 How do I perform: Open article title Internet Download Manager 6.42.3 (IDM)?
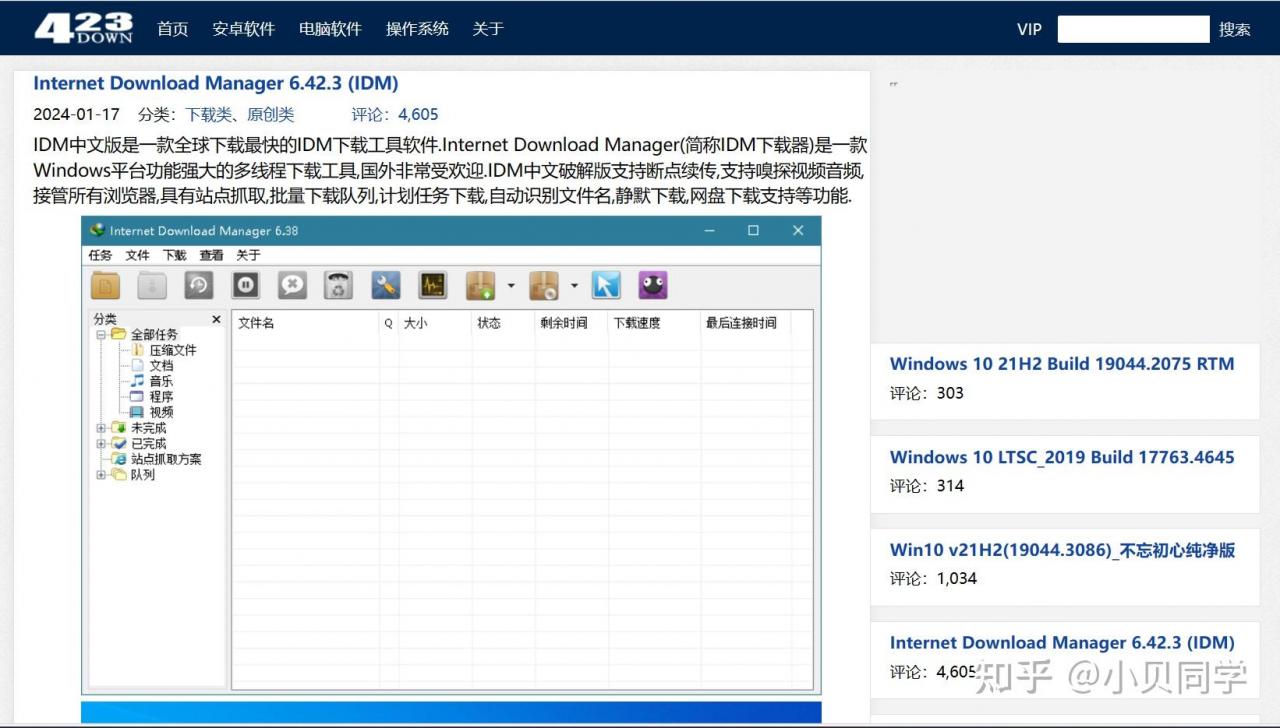(216, 83)
